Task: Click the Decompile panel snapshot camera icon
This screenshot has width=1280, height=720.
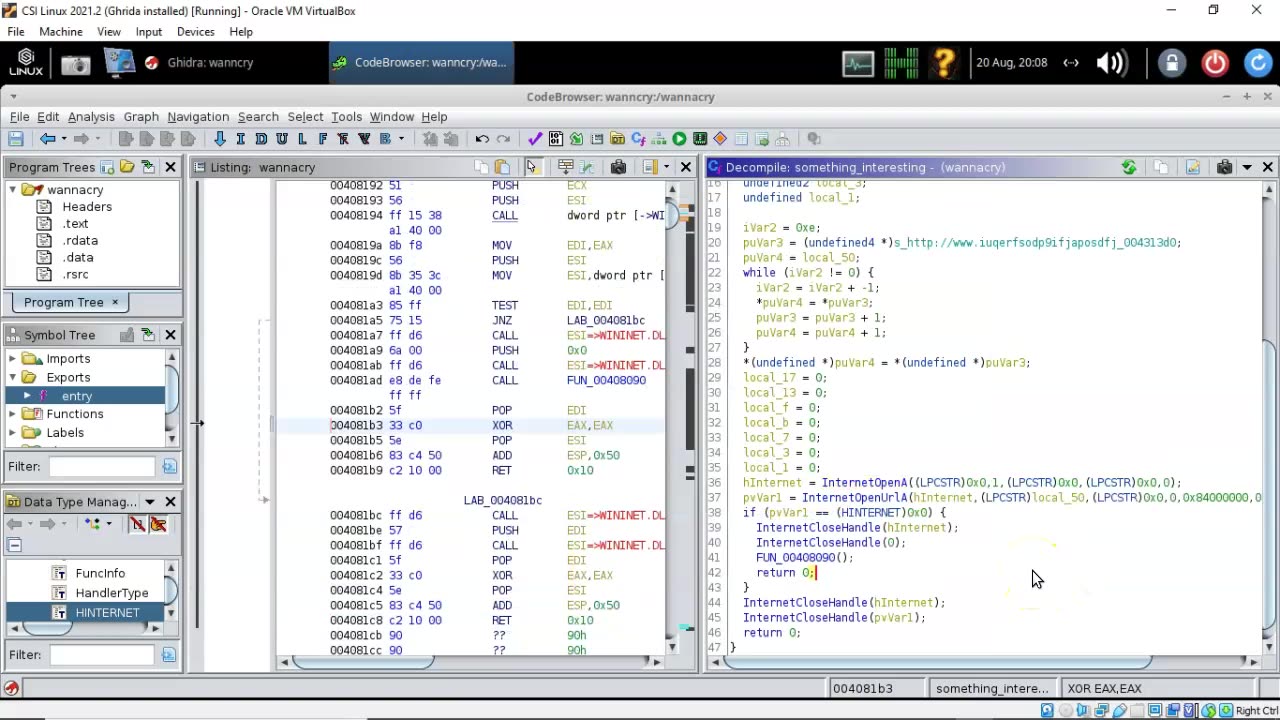Action: pyautogui.click(x=1224, y=167)
